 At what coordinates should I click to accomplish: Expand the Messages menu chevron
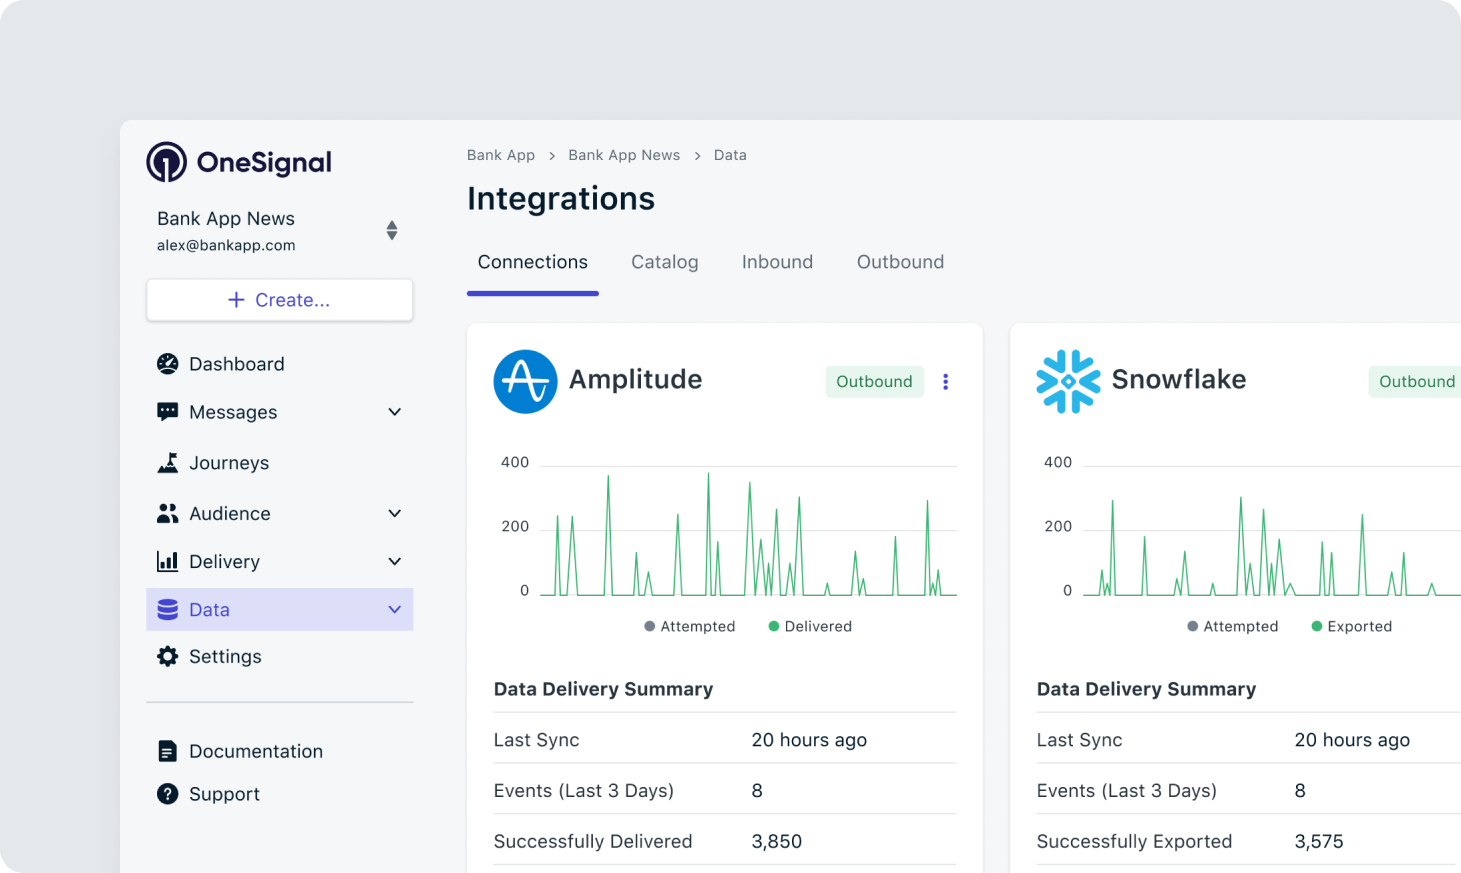tap(395, 412)
